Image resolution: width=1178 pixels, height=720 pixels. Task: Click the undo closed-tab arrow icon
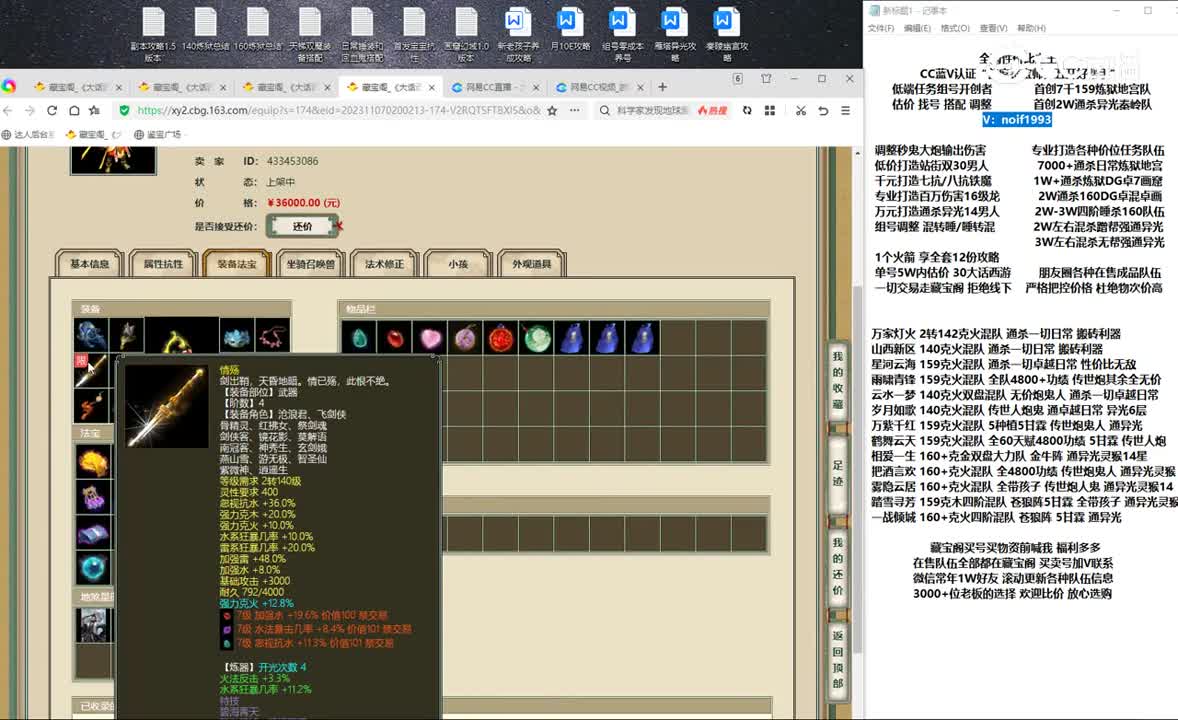point(823,110)
